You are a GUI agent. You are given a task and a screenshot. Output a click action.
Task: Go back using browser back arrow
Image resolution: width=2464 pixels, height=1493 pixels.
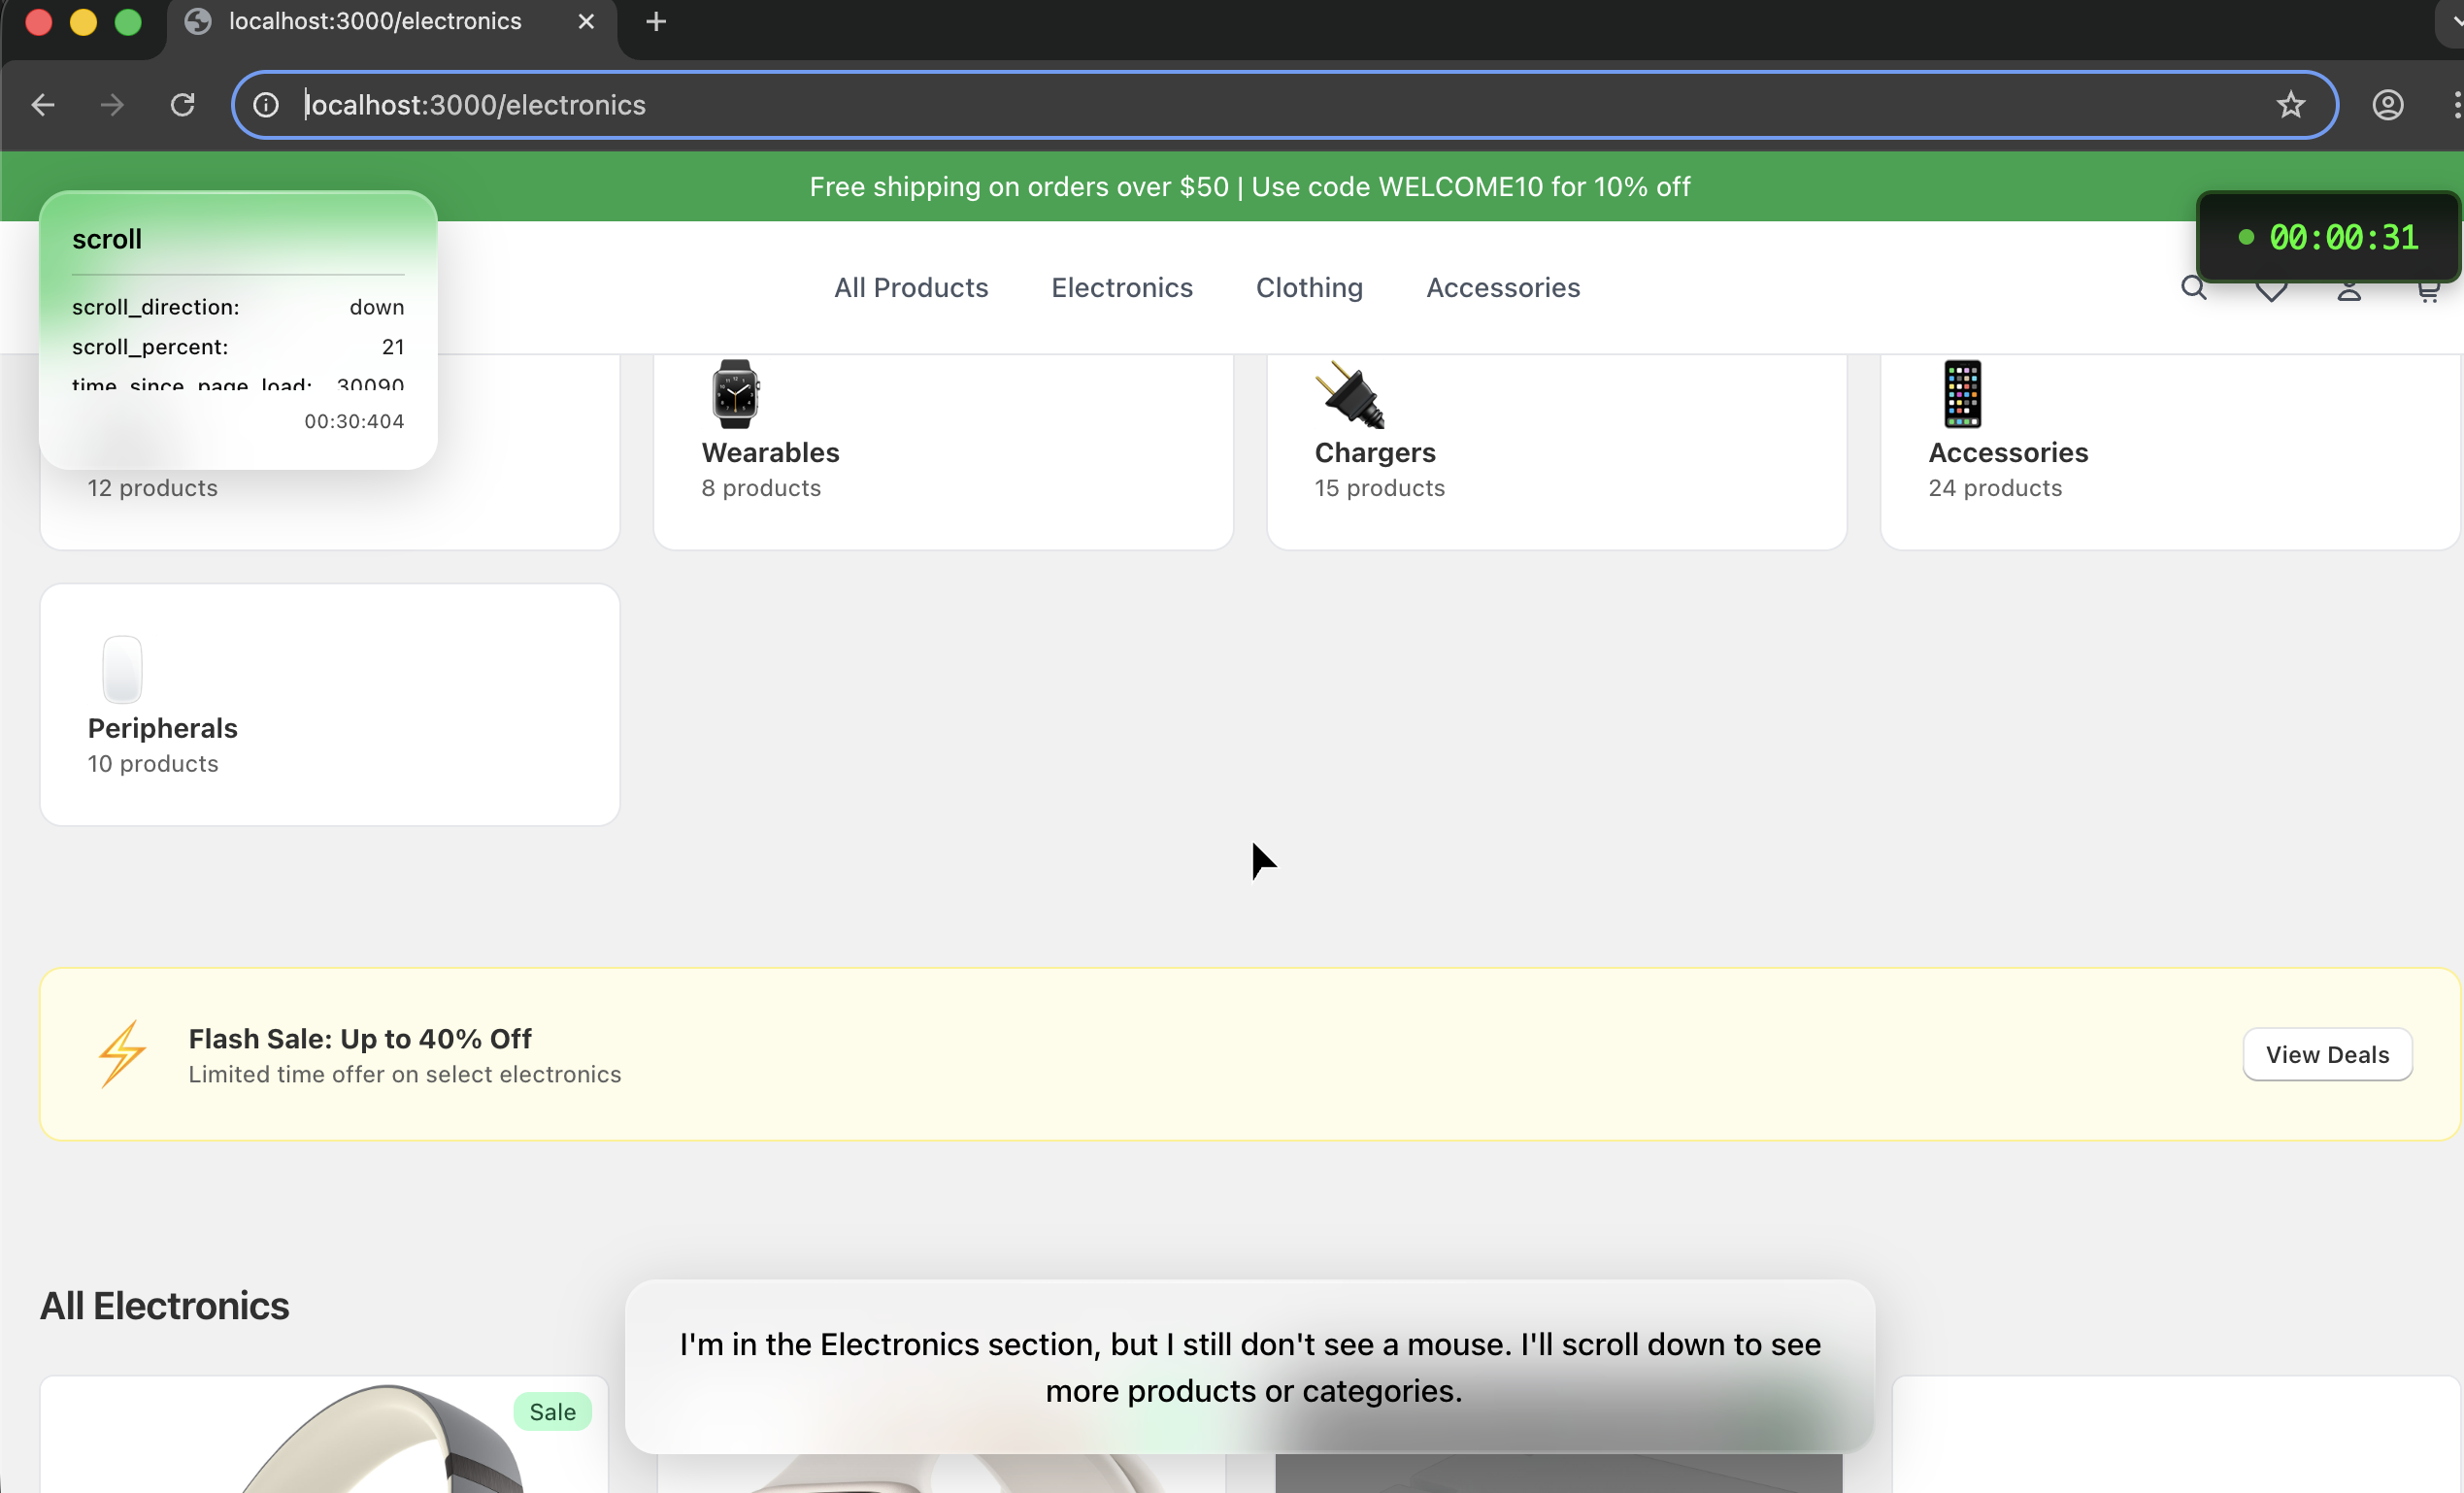pos(43,105)
